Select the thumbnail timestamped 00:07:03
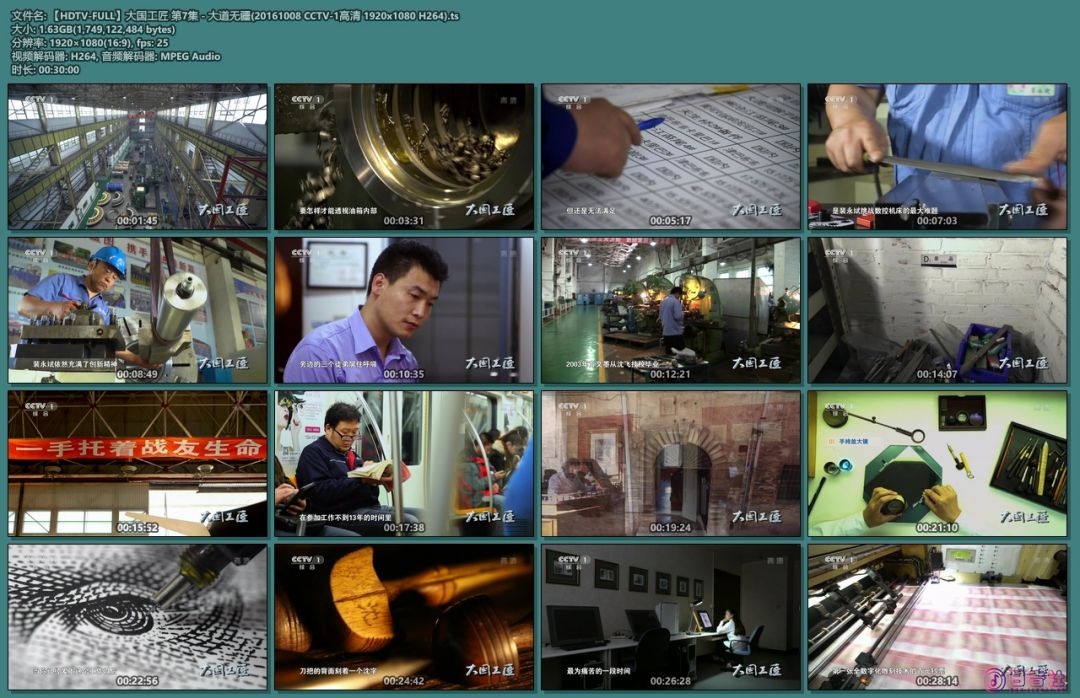This screenshot has width=1080, height=698. pos(937,156)
